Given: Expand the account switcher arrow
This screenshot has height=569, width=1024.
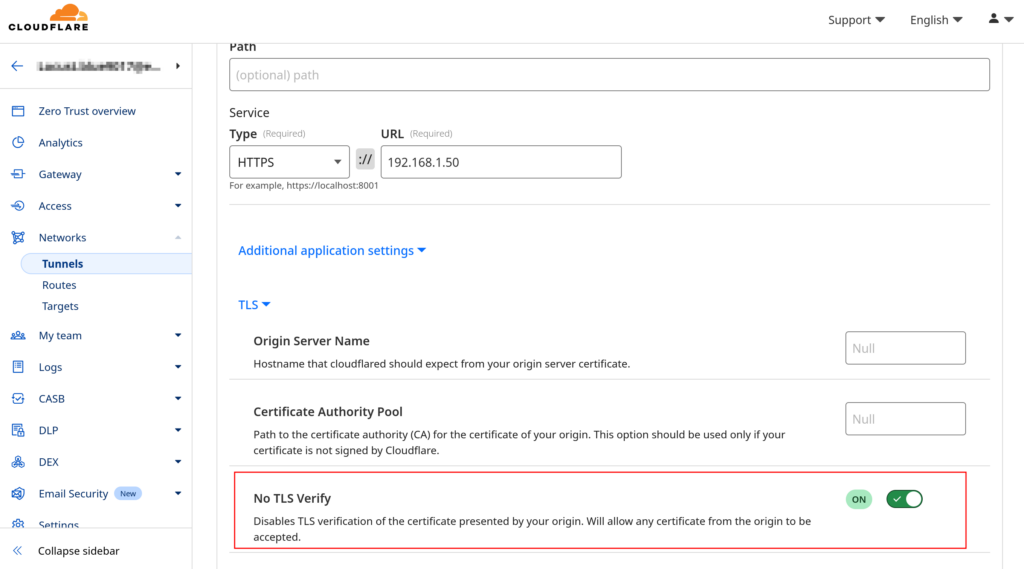Looking at the screenshot, I should (x=178, y=66).
